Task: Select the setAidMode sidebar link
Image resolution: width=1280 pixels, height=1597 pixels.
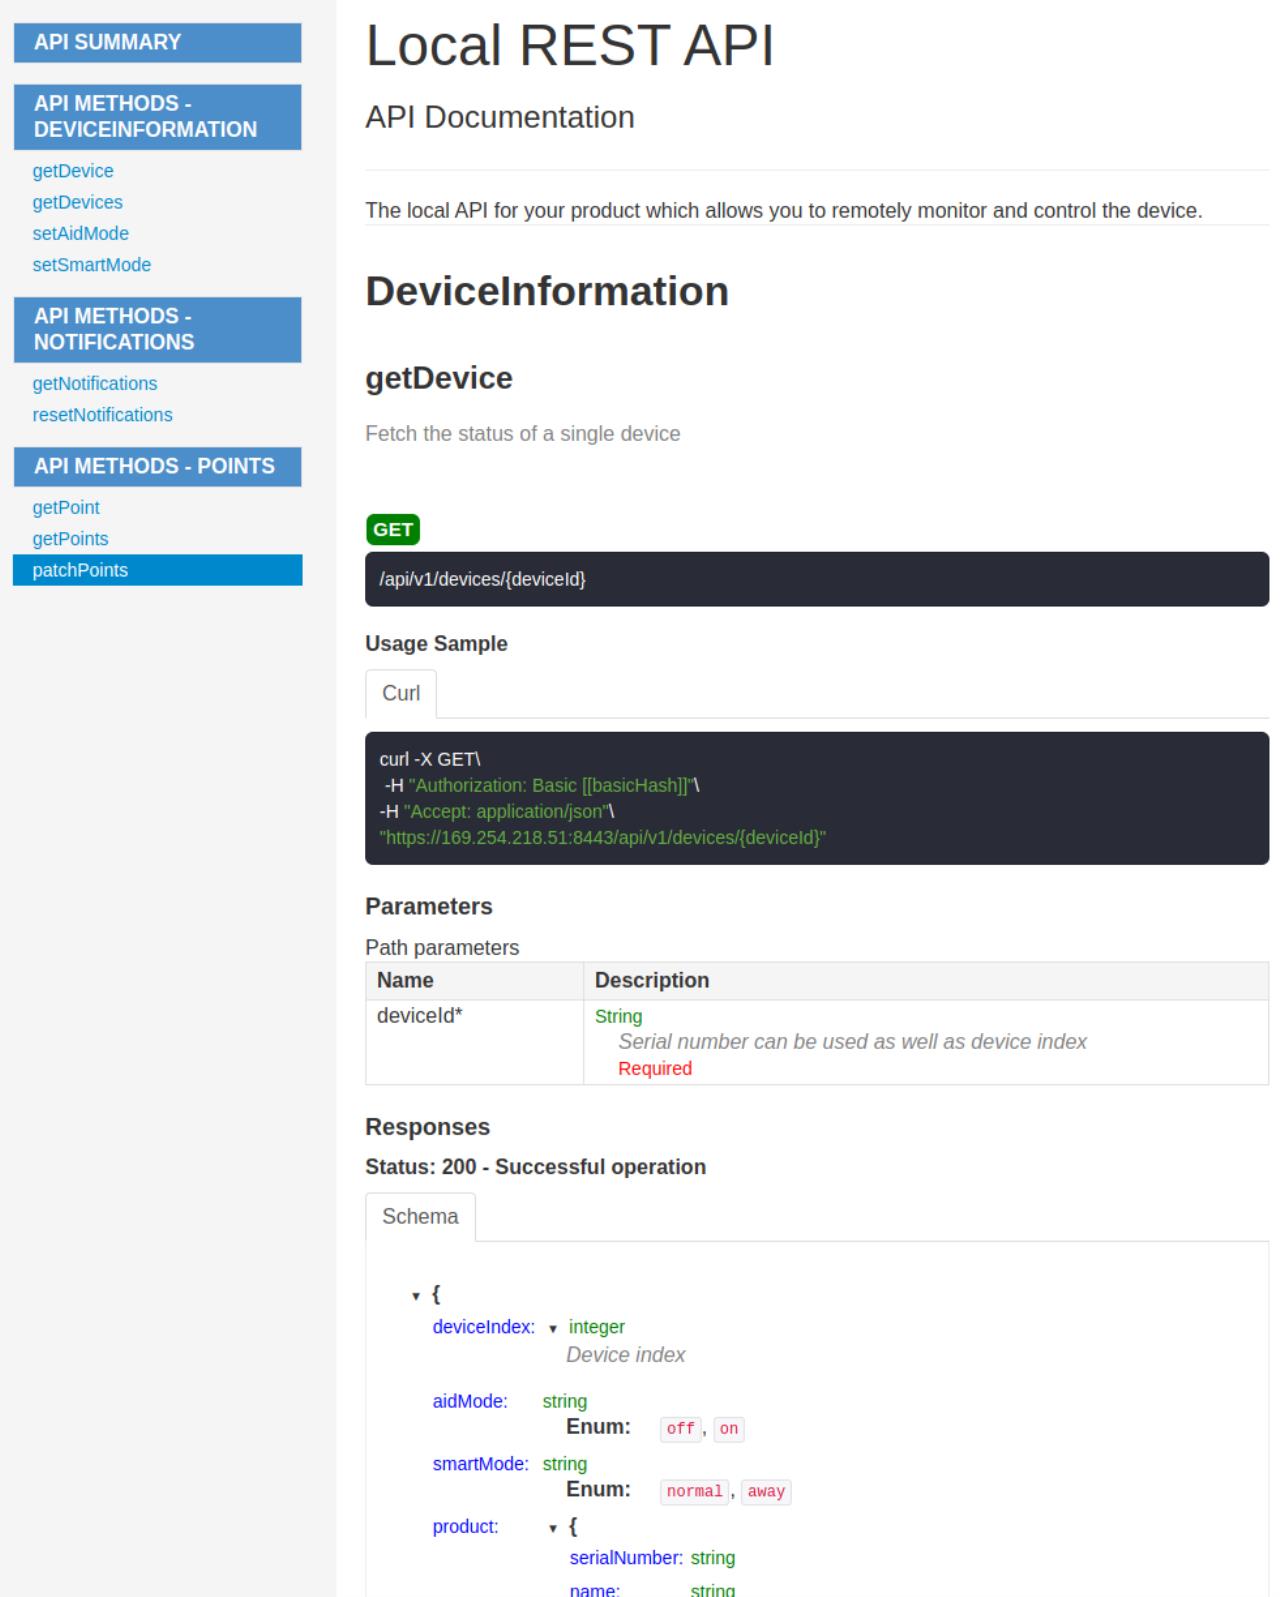Action: coord(80,233)
